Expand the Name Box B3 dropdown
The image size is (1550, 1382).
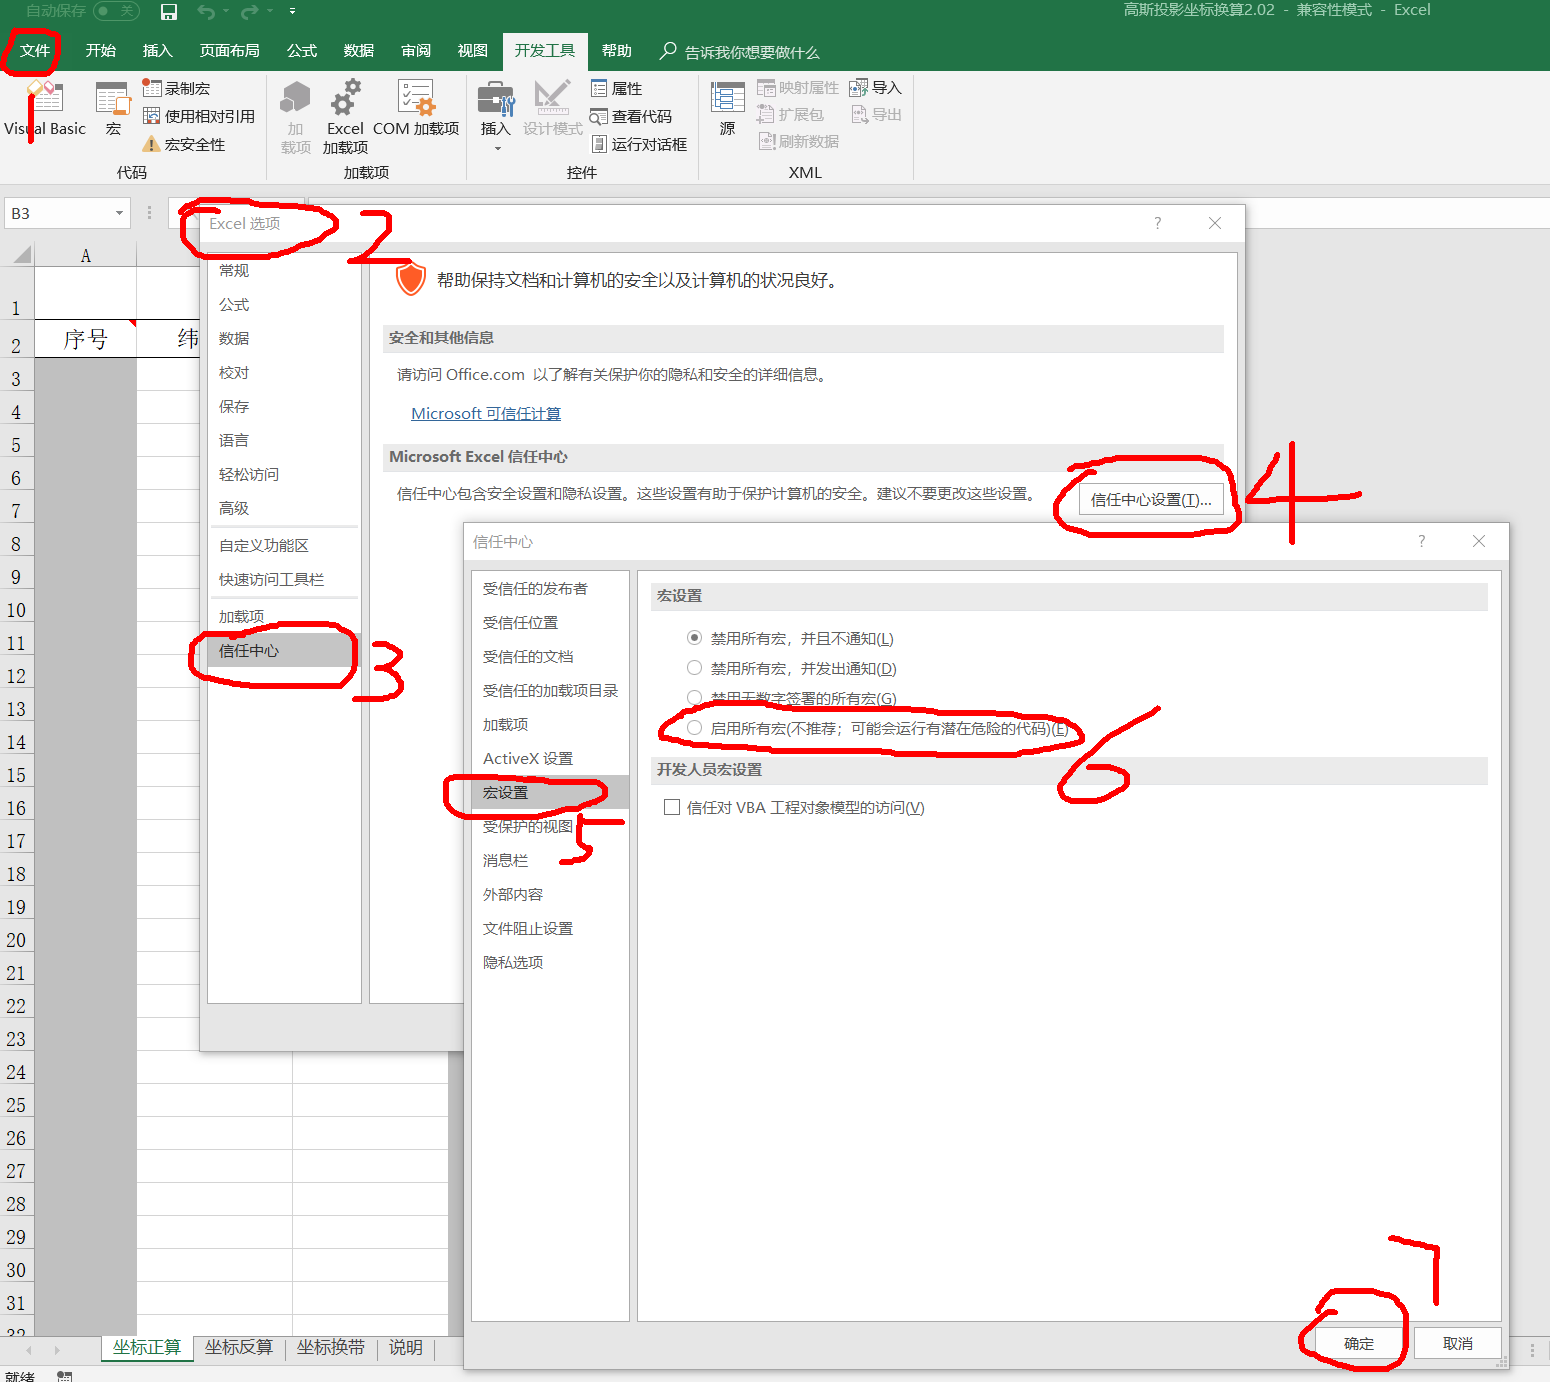click(119, 213)
